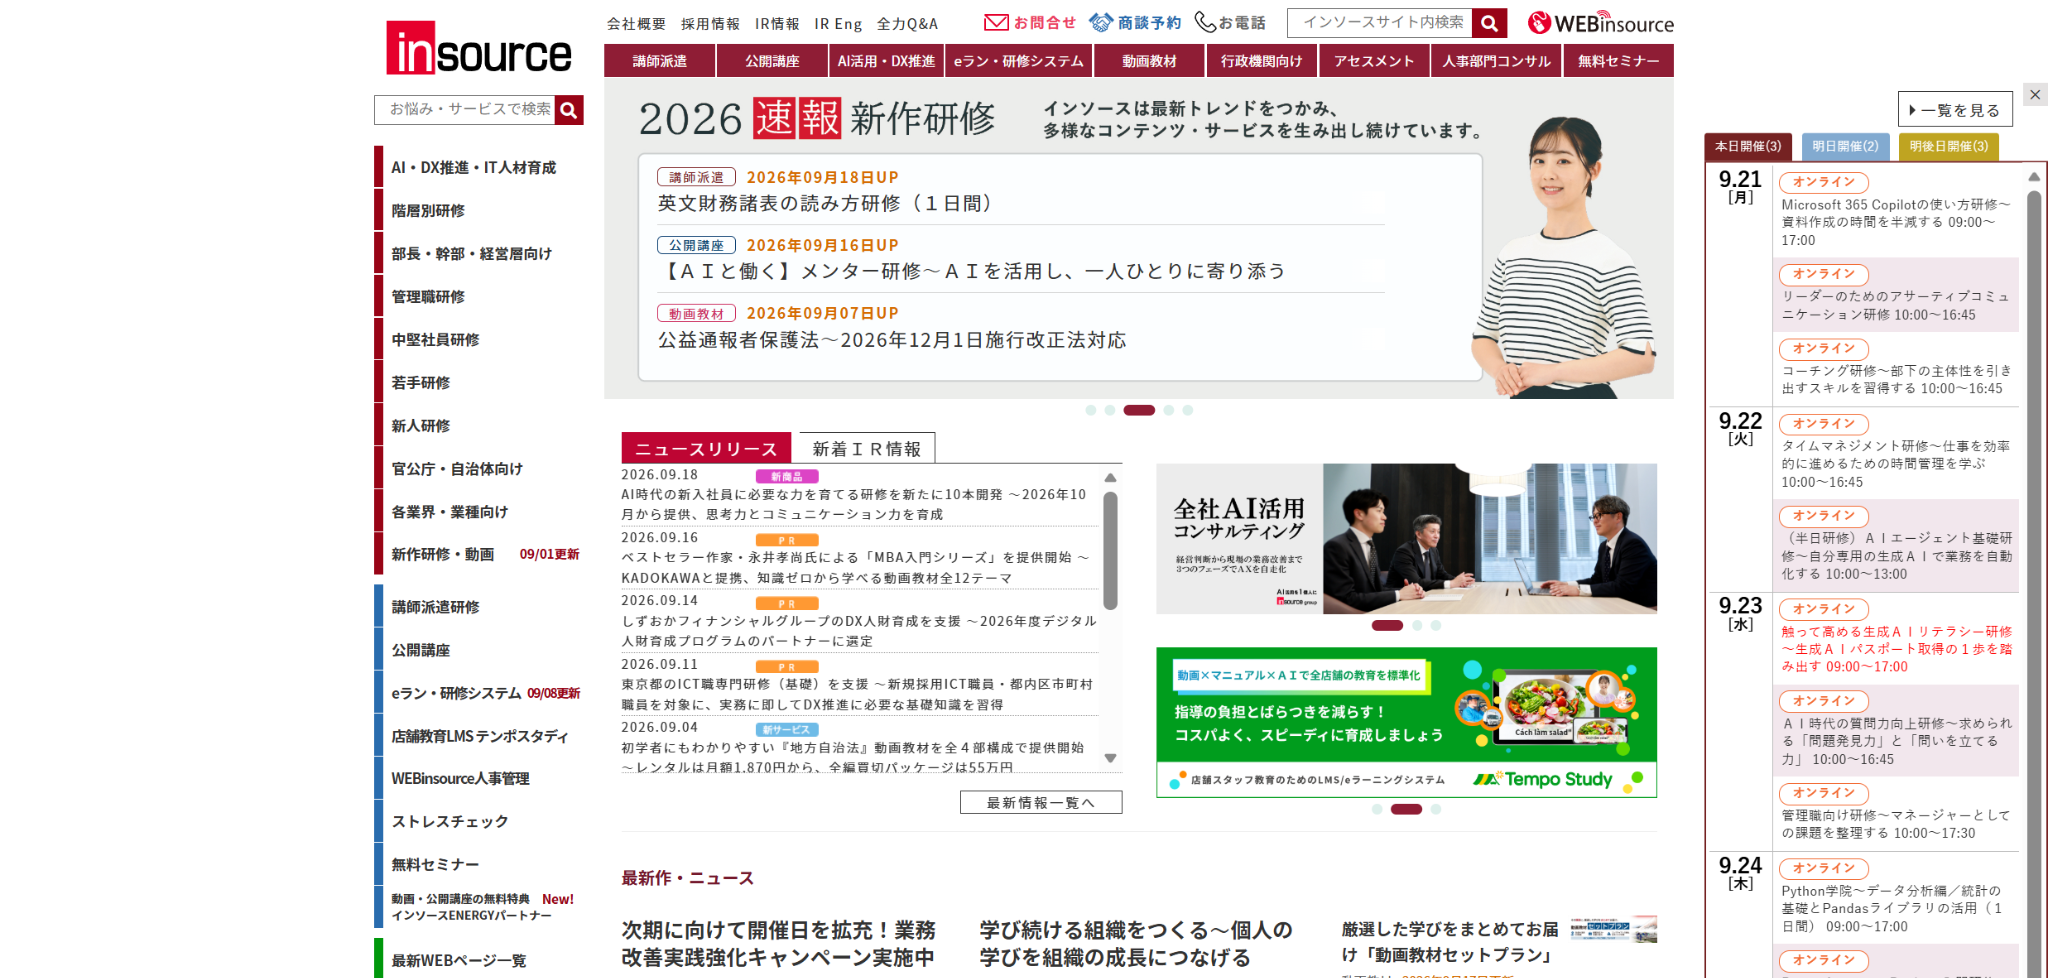Click the sidebar search magnifier button
This screenshot has width=2048, height=978.
[569, 110]
